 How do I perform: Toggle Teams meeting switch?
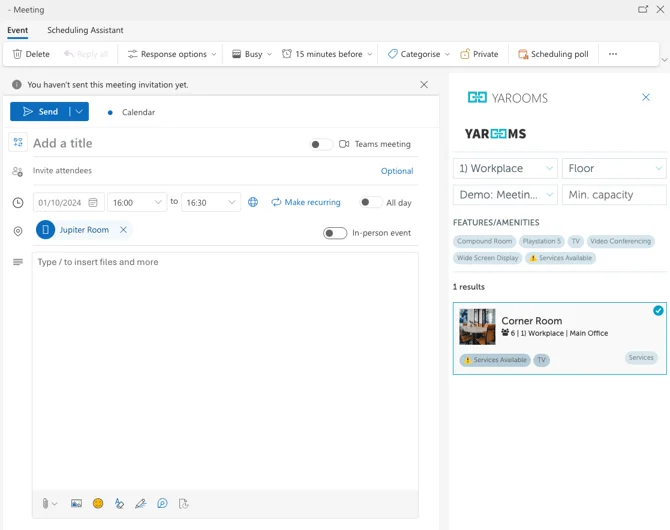tap(321, 144)
